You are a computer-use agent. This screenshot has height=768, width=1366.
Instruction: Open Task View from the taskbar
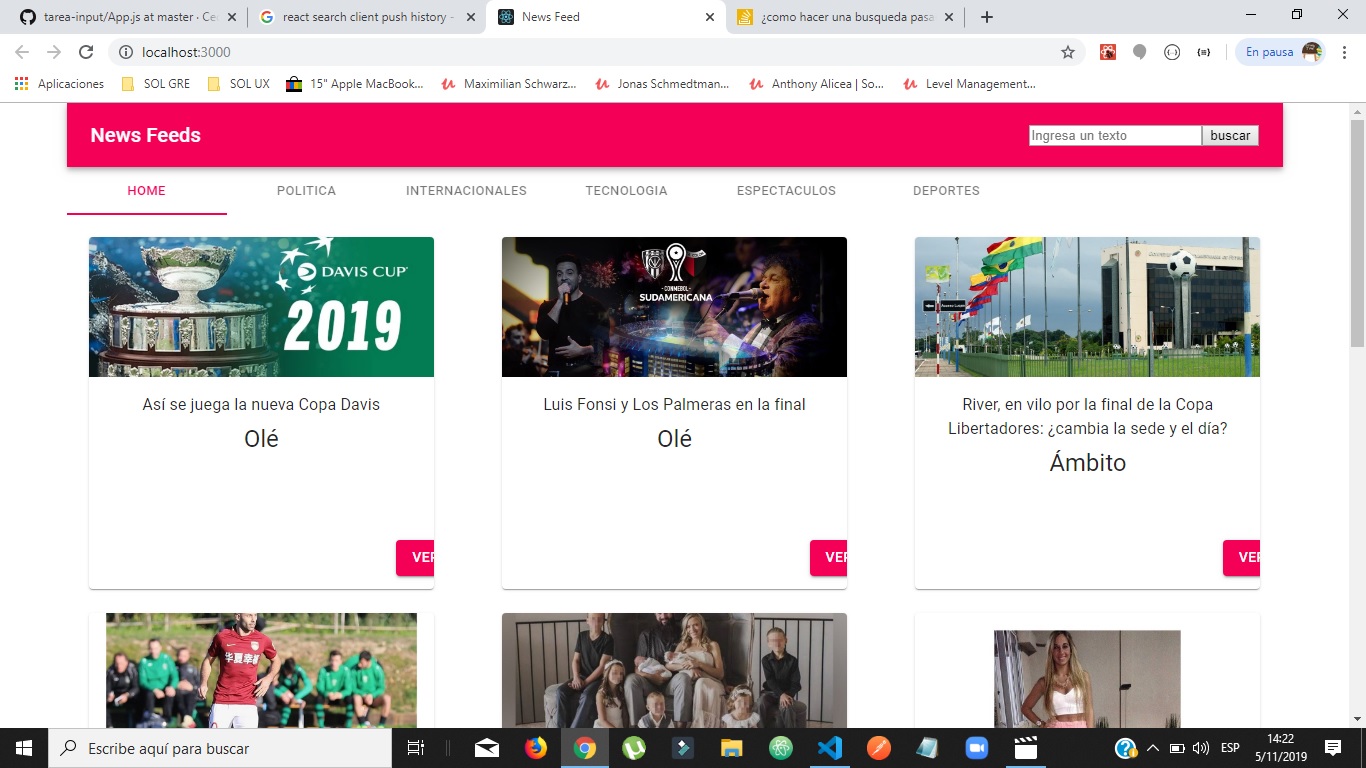(416, 748)
